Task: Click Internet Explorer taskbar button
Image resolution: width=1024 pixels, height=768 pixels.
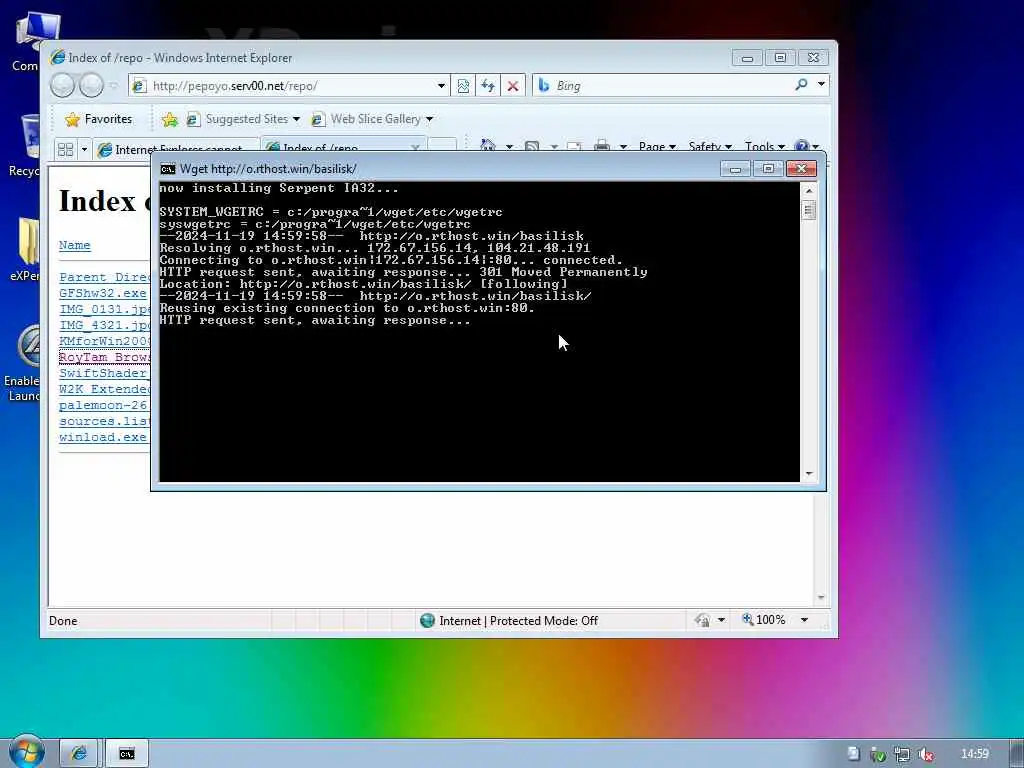Action: [x=79, y=754]
